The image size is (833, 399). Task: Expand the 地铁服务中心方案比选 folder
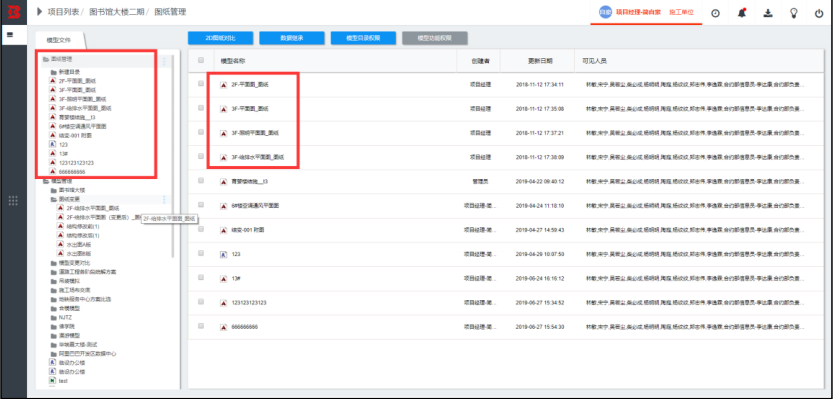click(x=53, y=299)
